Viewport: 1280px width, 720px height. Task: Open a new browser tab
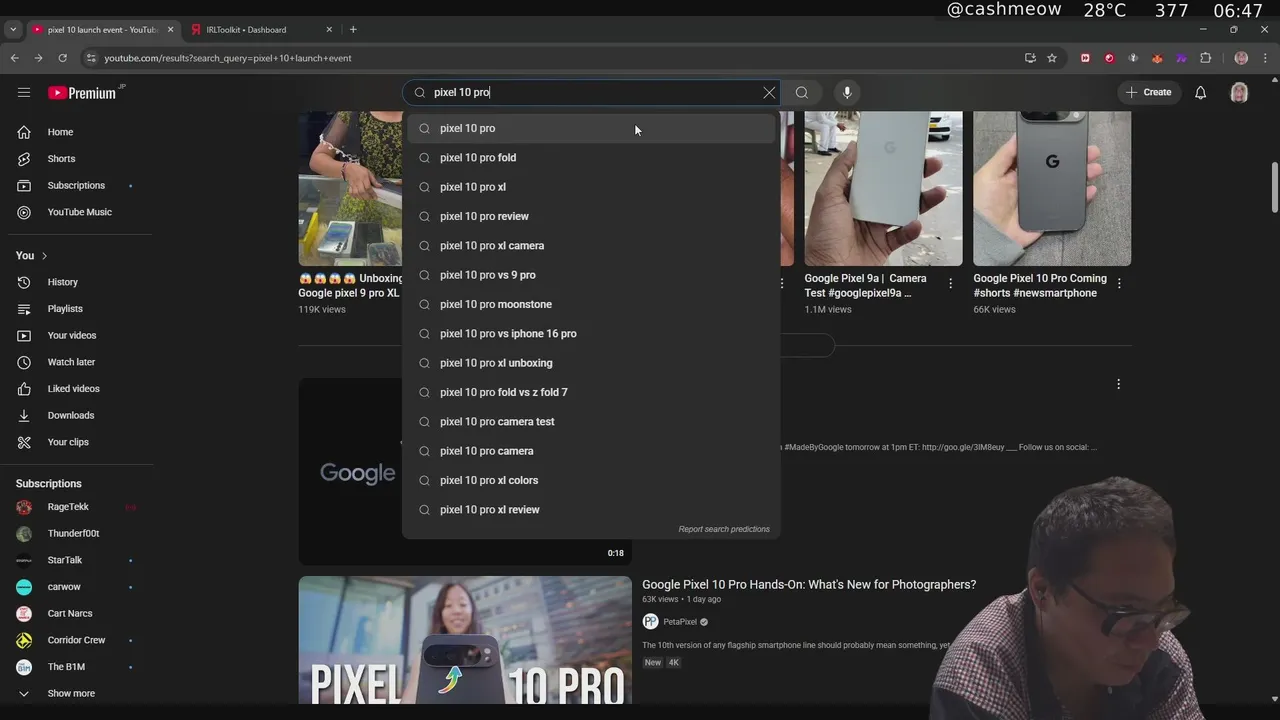tap(353, 30)
